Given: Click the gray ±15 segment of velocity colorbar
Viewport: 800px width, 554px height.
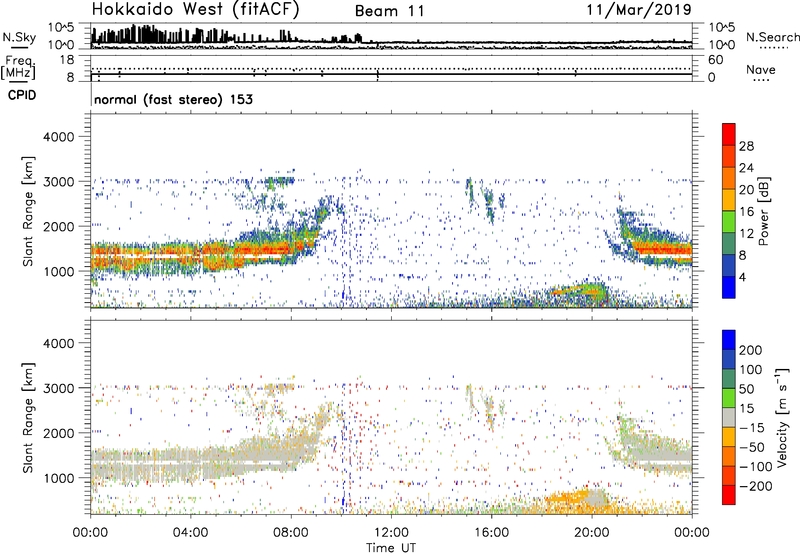Looking at the screenshot, I should 729,417.
